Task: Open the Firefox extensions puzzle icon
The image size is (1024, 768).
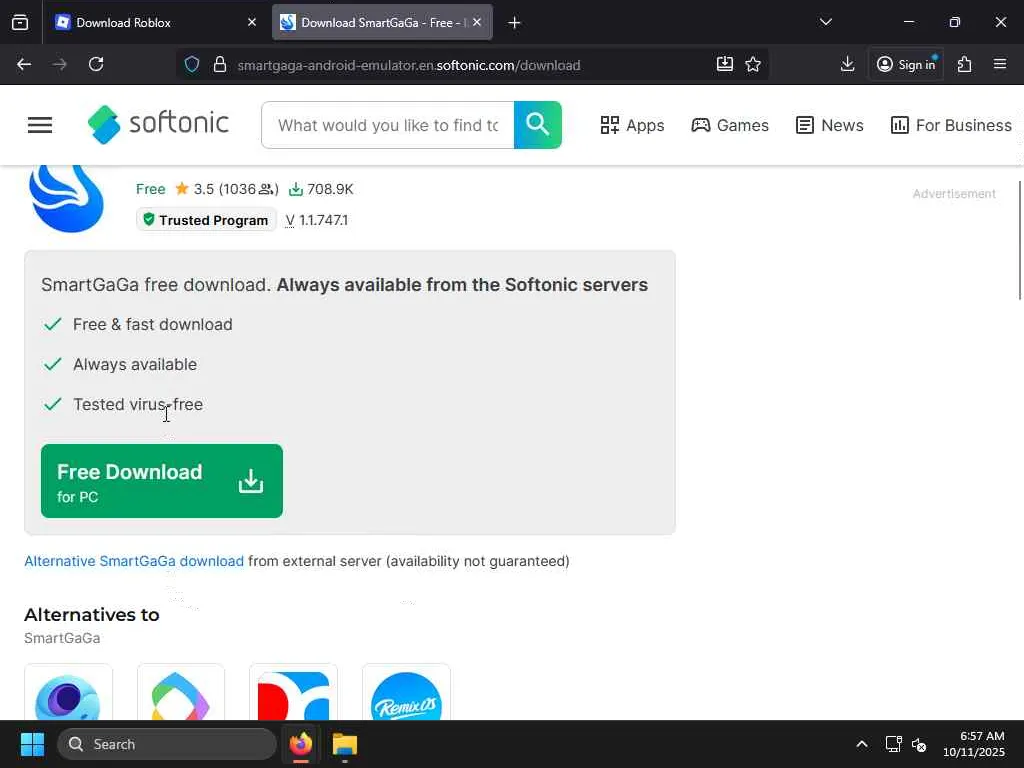Action: point(965,64)
